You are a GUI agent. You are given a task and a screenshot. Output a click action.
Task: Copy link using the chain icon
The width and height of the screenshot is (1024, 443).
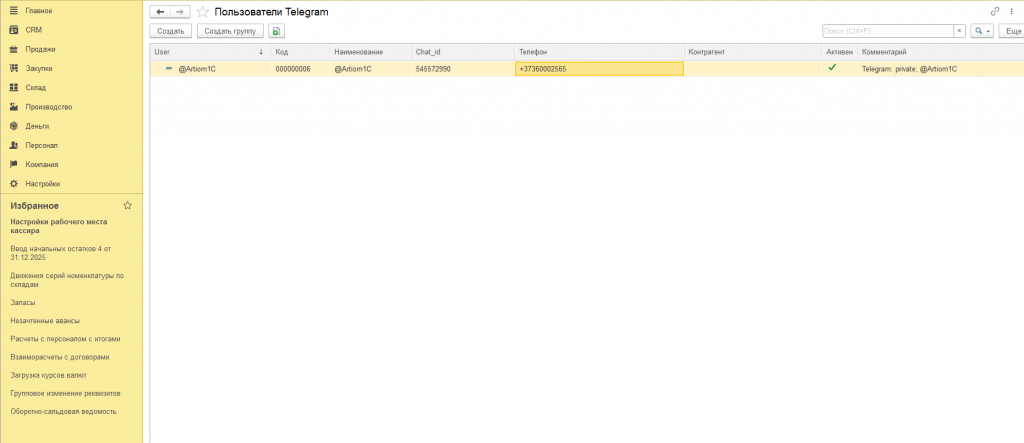coord(995,11)
